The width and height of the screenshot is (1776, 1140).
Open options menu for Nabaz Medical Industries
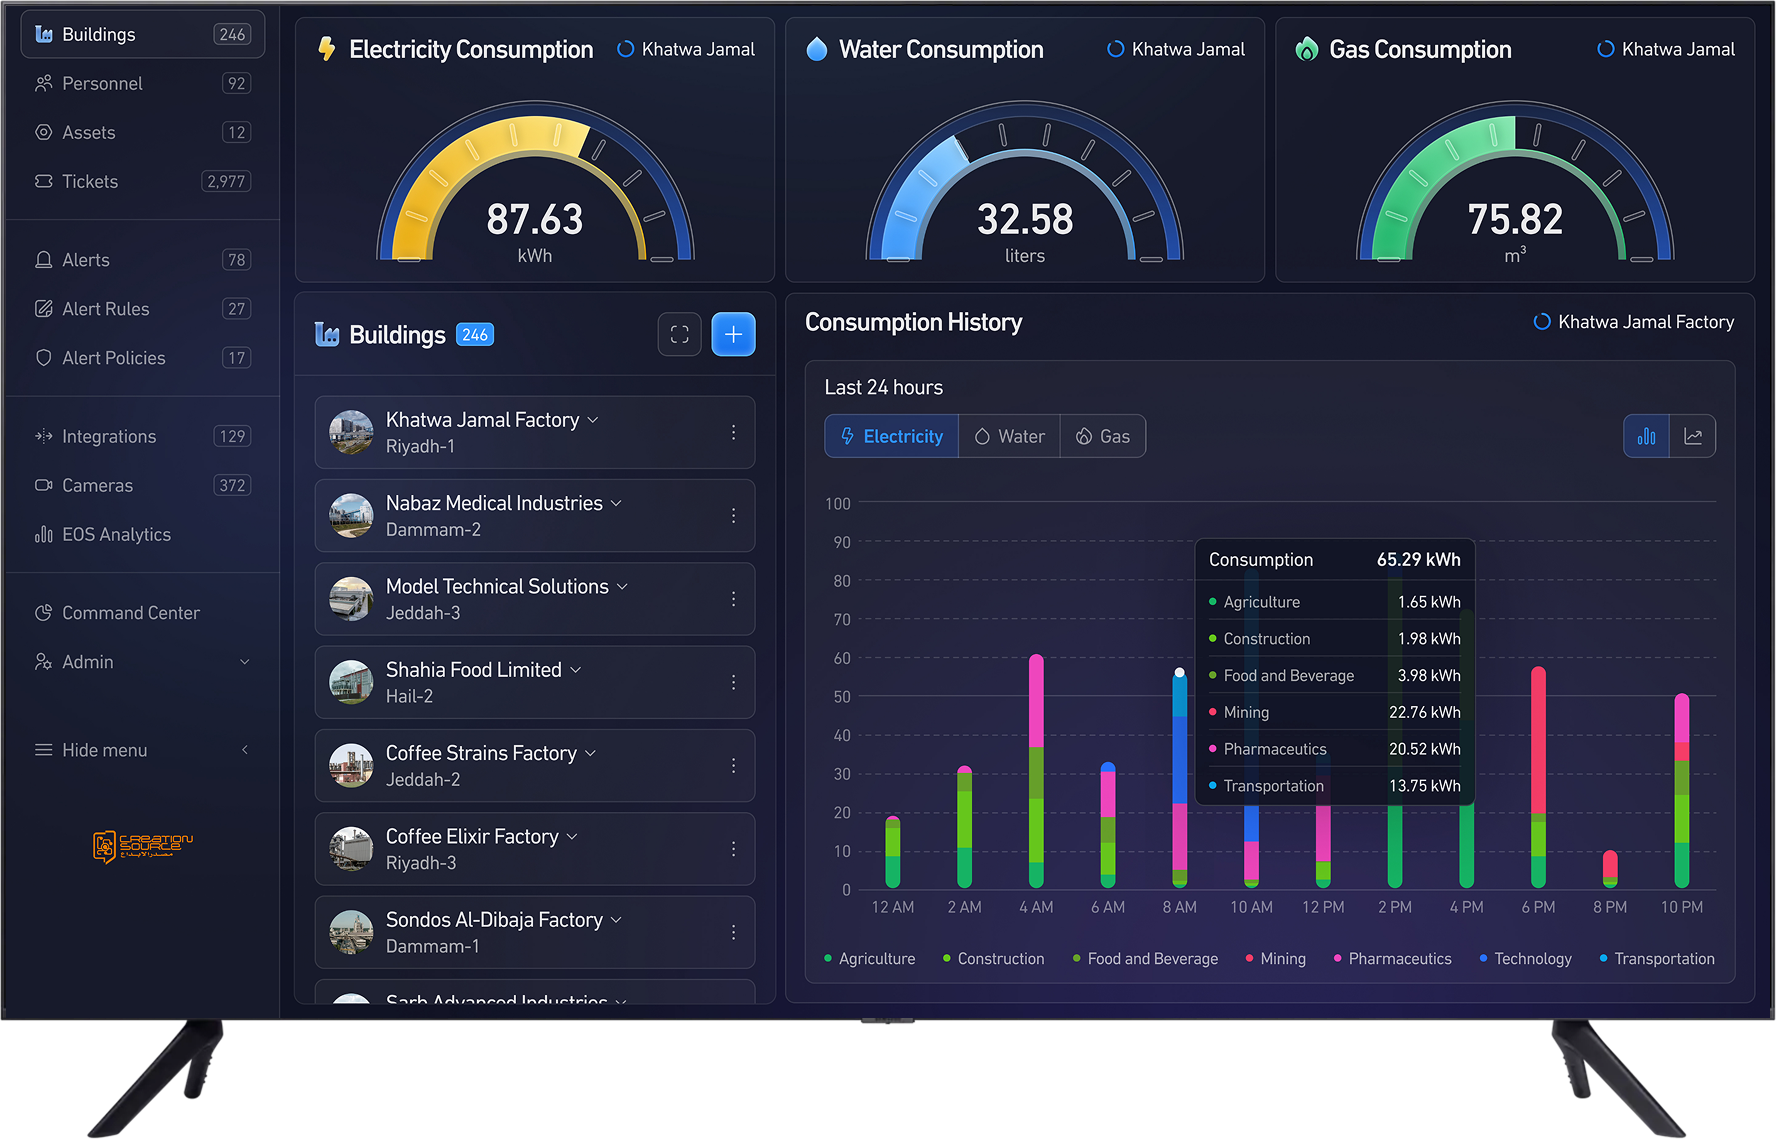tap(733, 516)
